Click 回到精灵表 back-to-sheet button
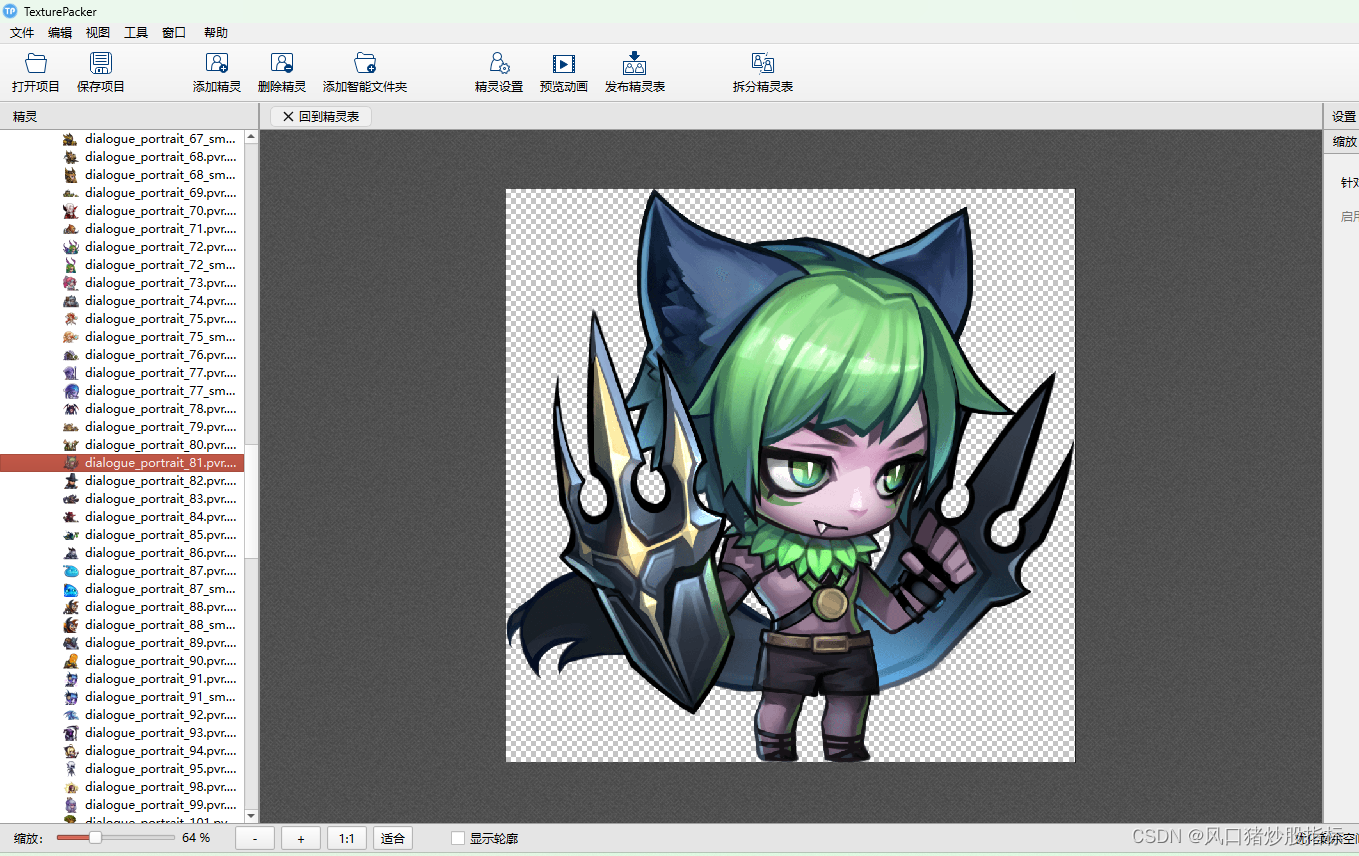The image size is (1359, 856). click(321, 116)
